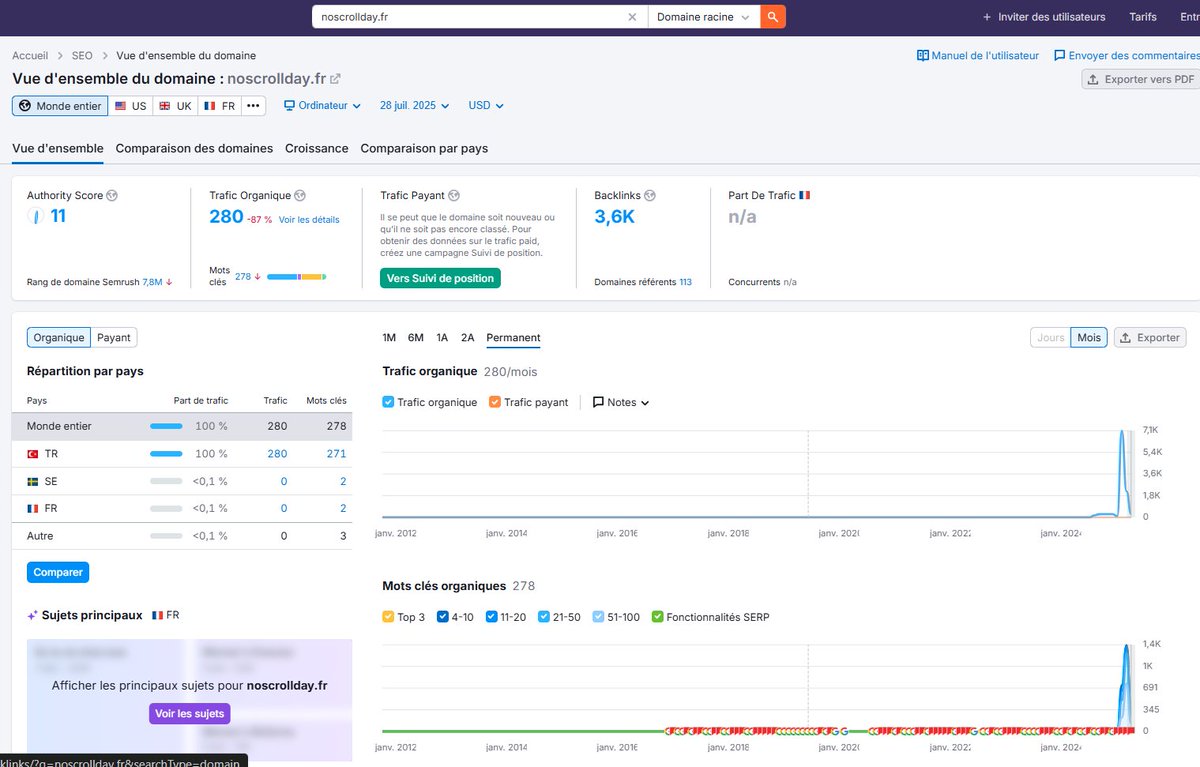Open Comparaison des domaines tab

pos(194,148)
